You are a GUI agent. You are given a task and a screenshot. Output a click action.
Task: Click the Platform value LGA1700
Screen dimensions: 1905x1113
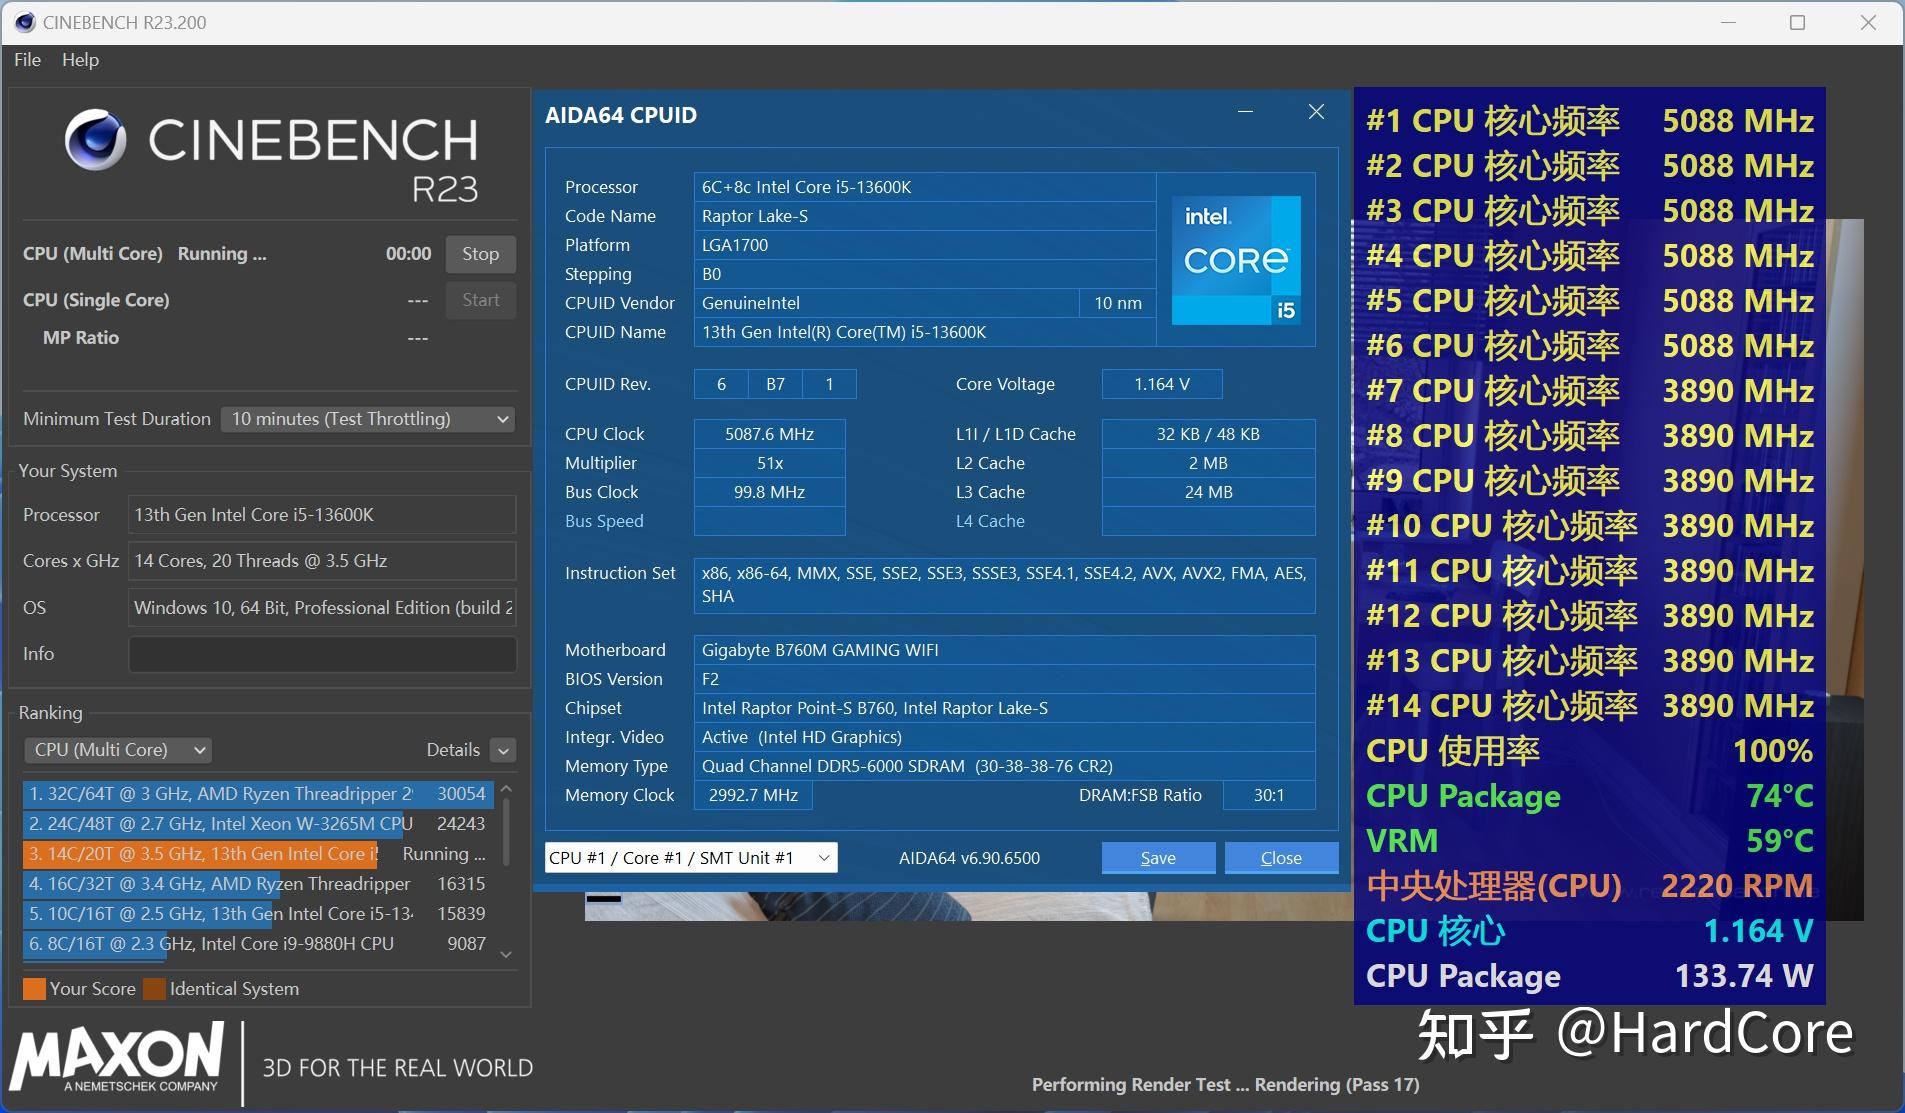(x=924, y=245)
